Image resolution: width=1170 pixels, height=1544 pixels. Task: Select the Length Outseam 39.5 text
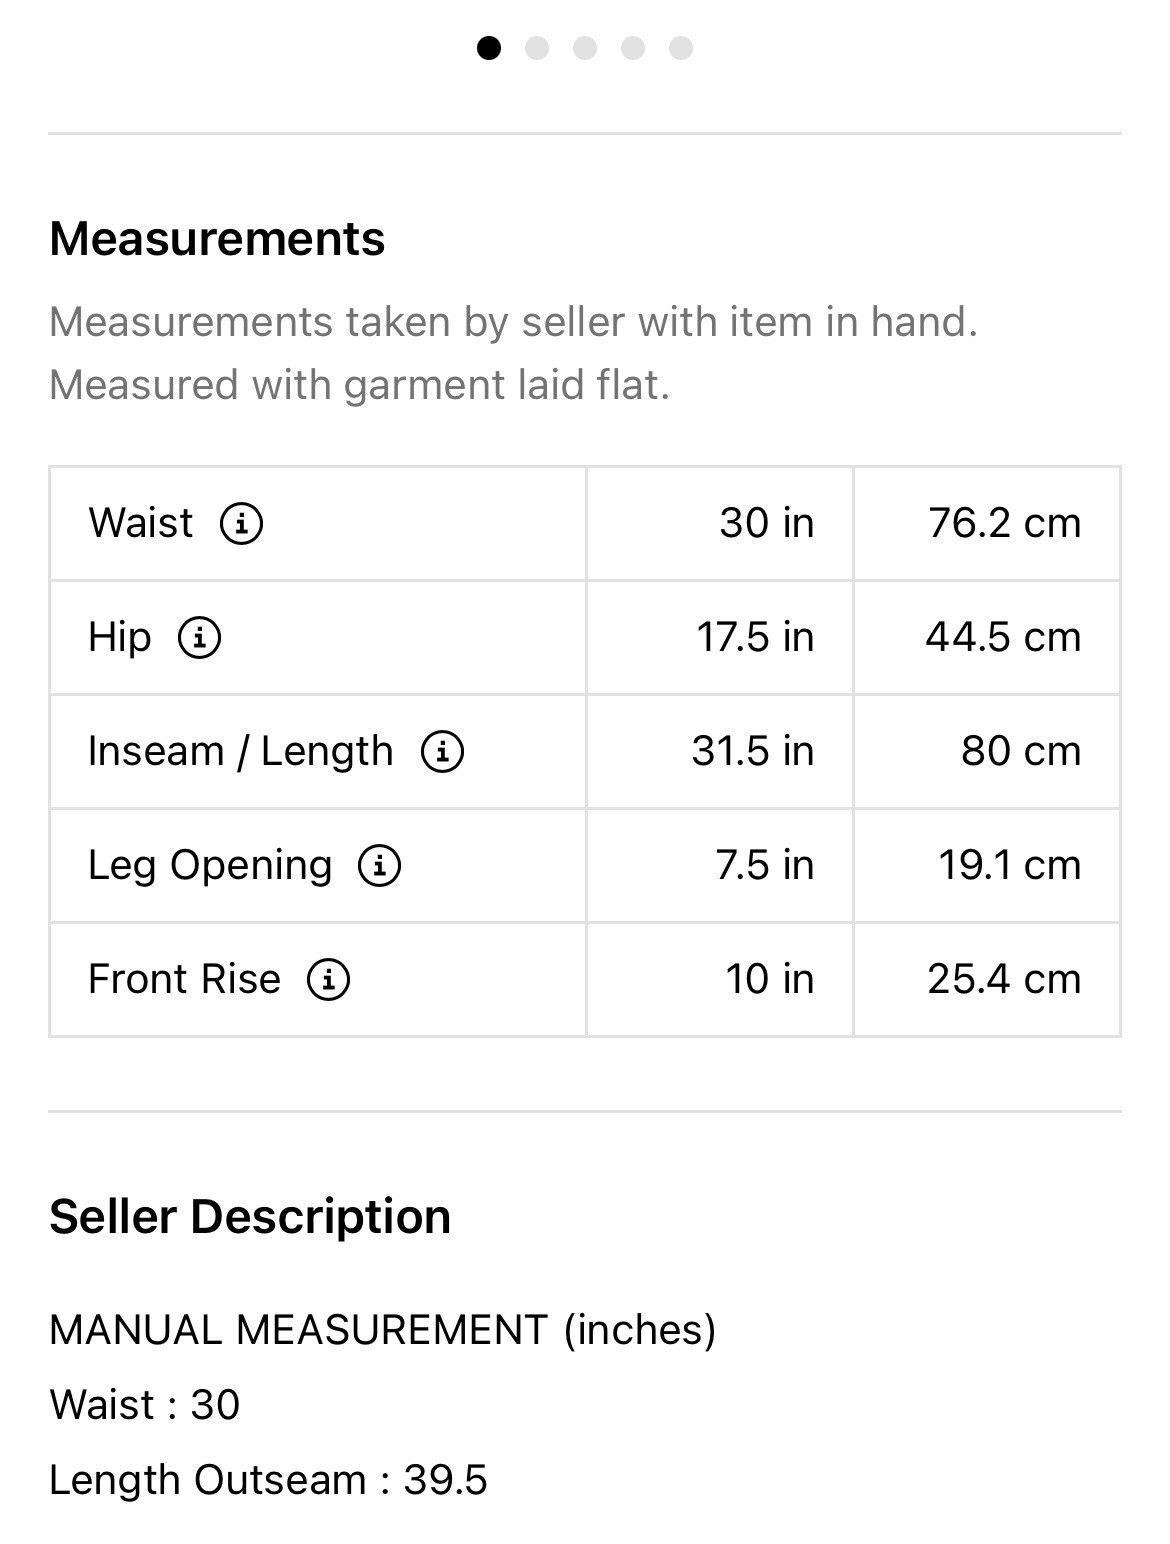[268, 1480]
